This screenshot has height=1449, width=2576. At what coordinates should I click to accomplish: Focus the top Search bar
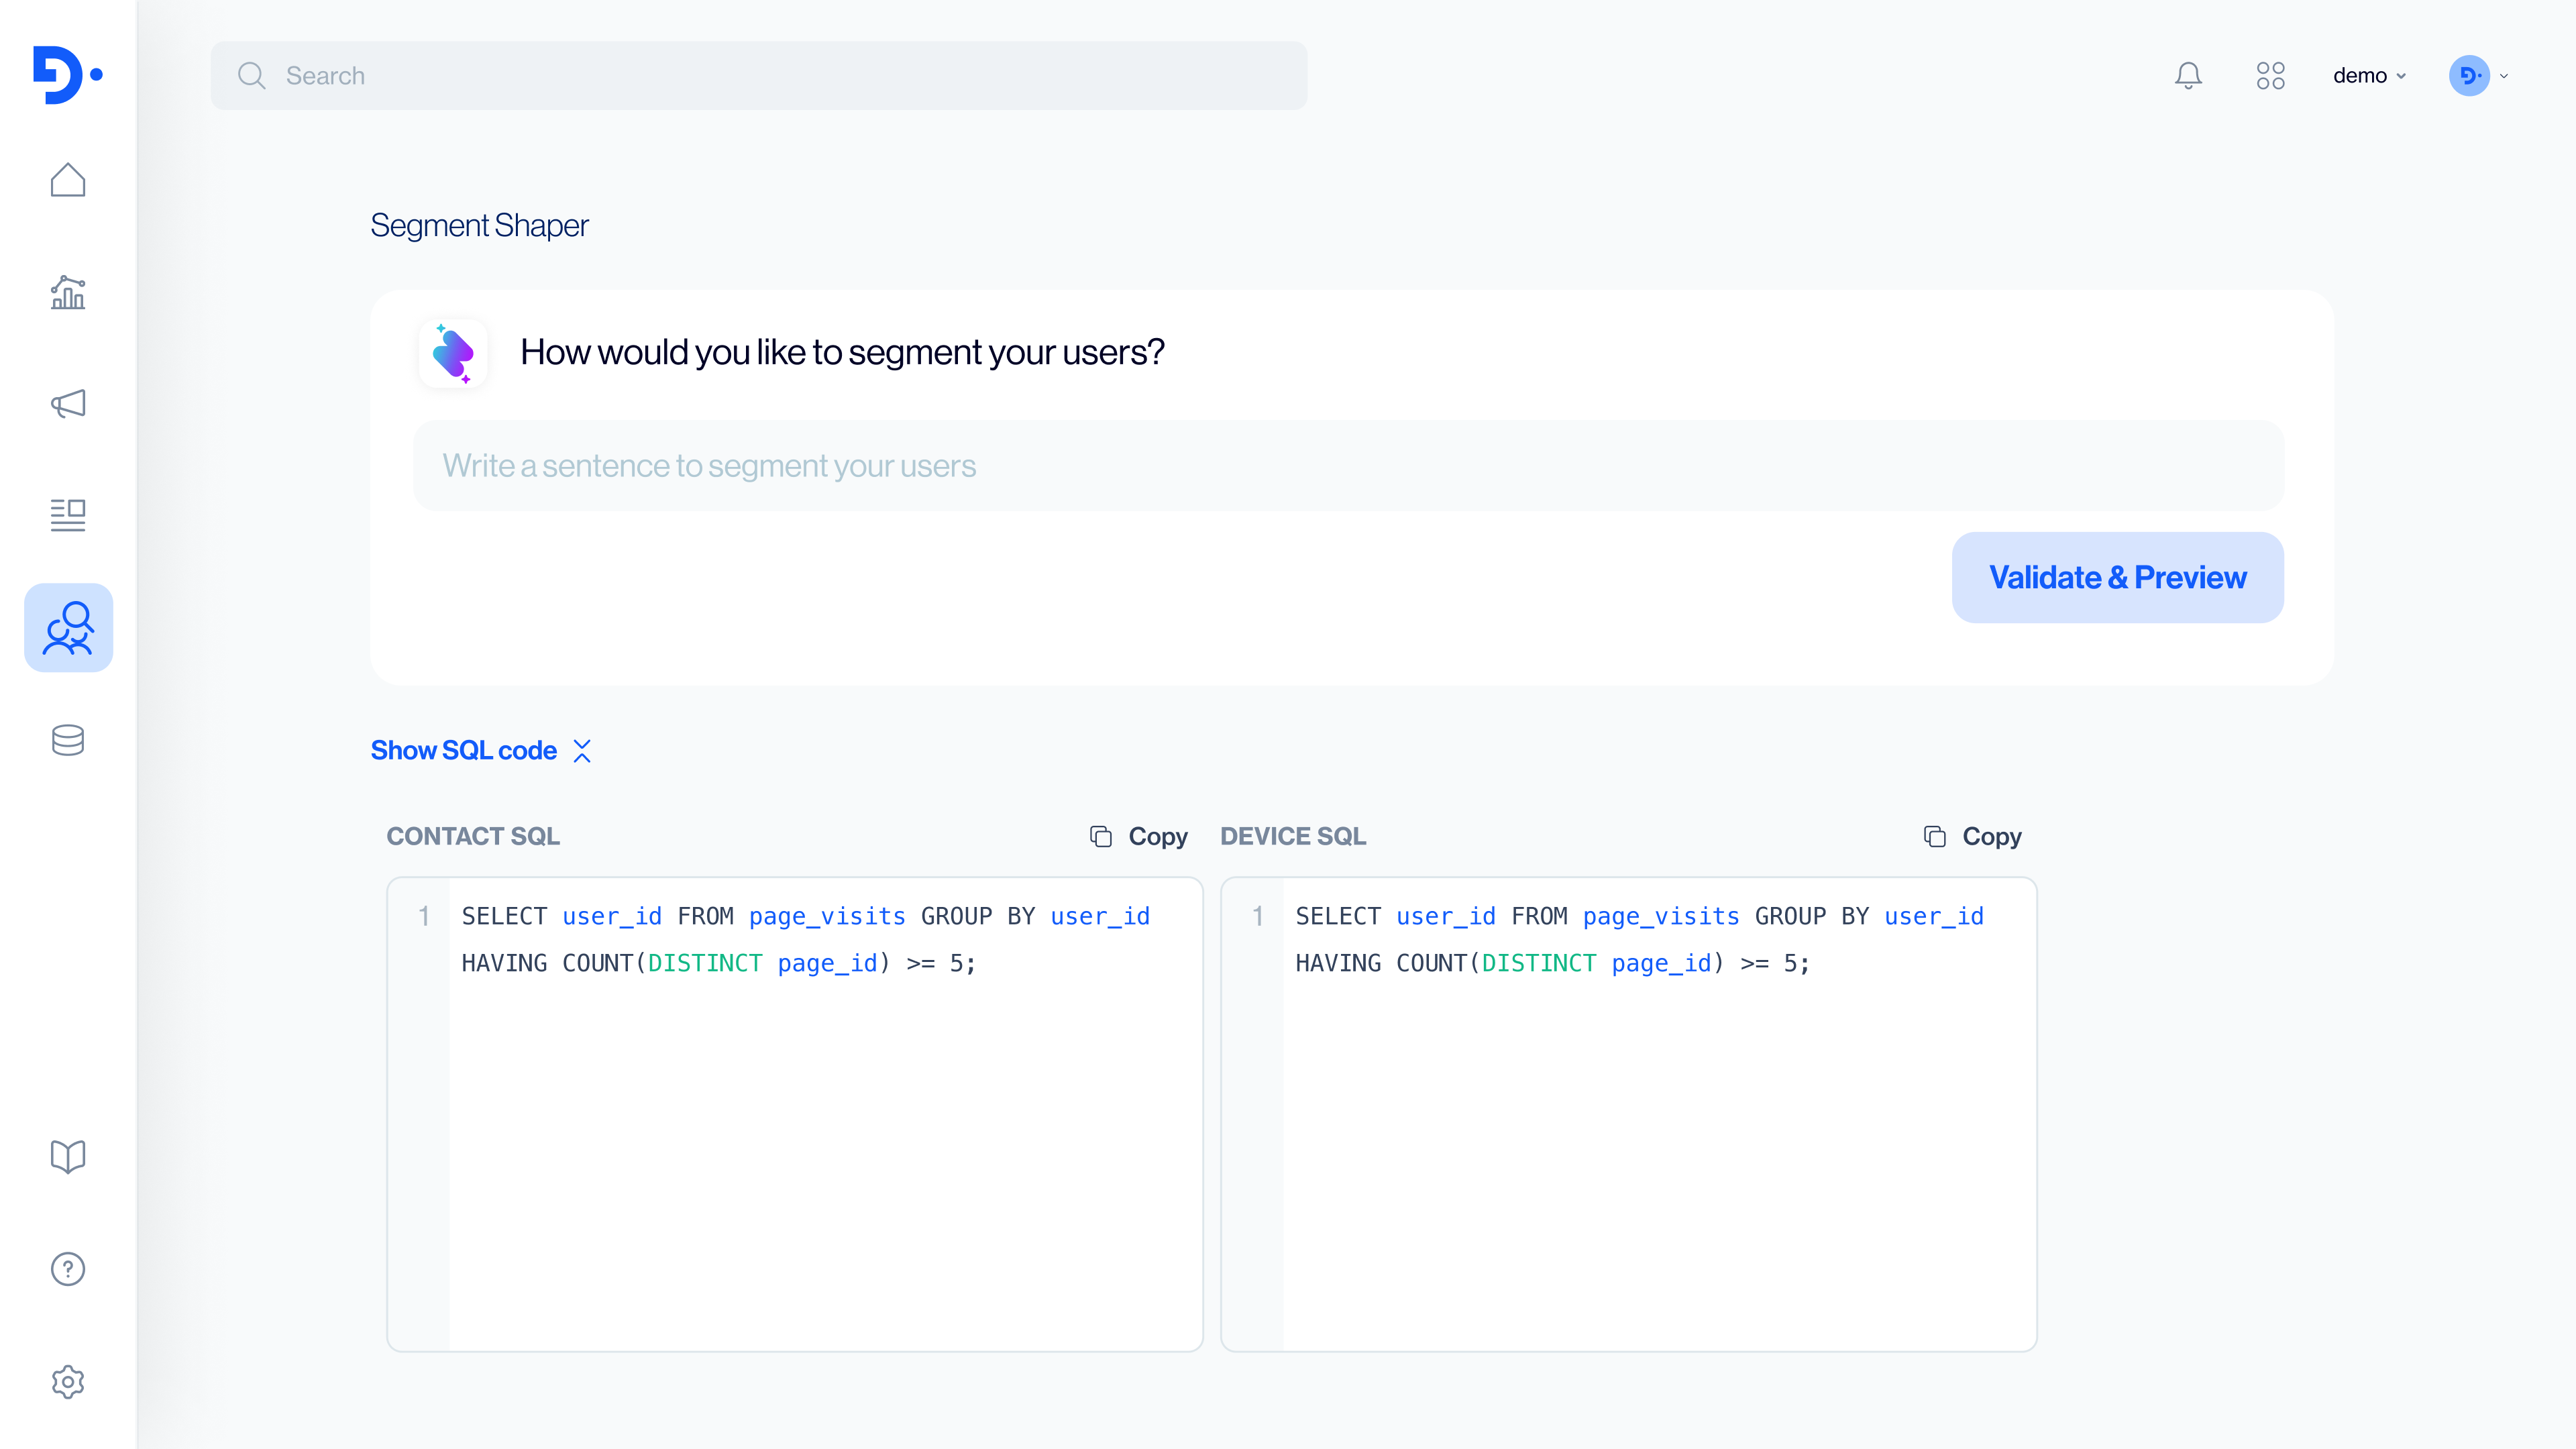coord(758,76)
